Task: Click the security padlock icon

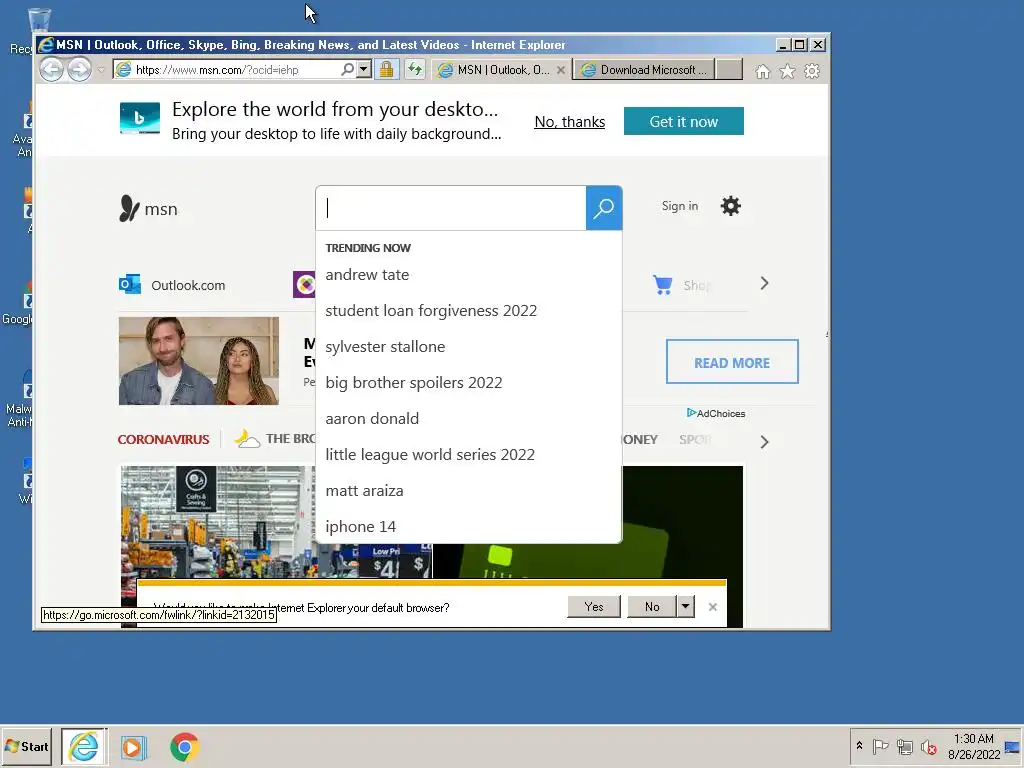Action: tap(387, 69)
